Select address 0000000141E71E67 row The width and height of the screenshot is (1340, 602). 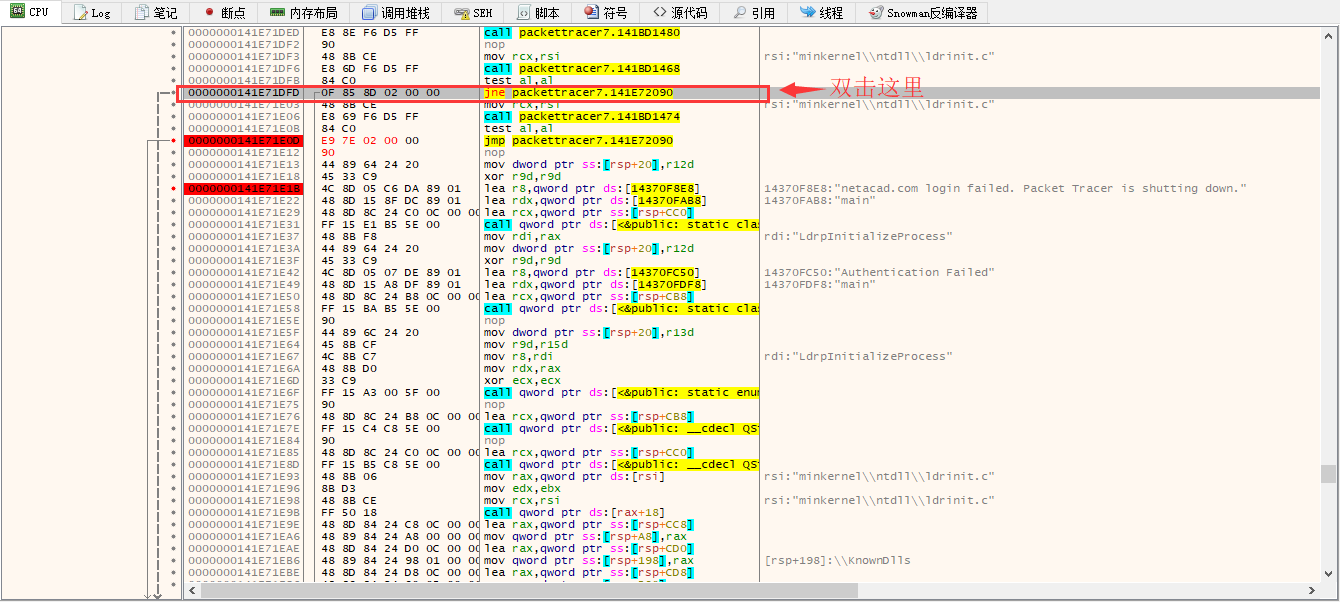point(244,356)
